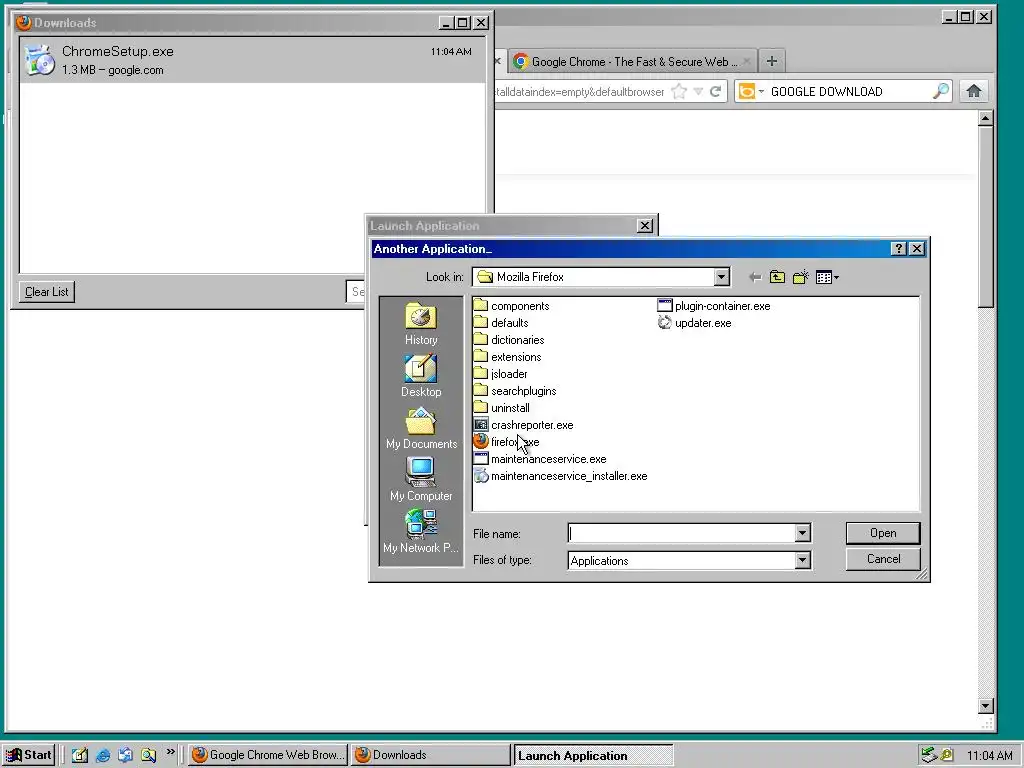Select the components folder
1024x768 pixels.
(x=511, y=306)
